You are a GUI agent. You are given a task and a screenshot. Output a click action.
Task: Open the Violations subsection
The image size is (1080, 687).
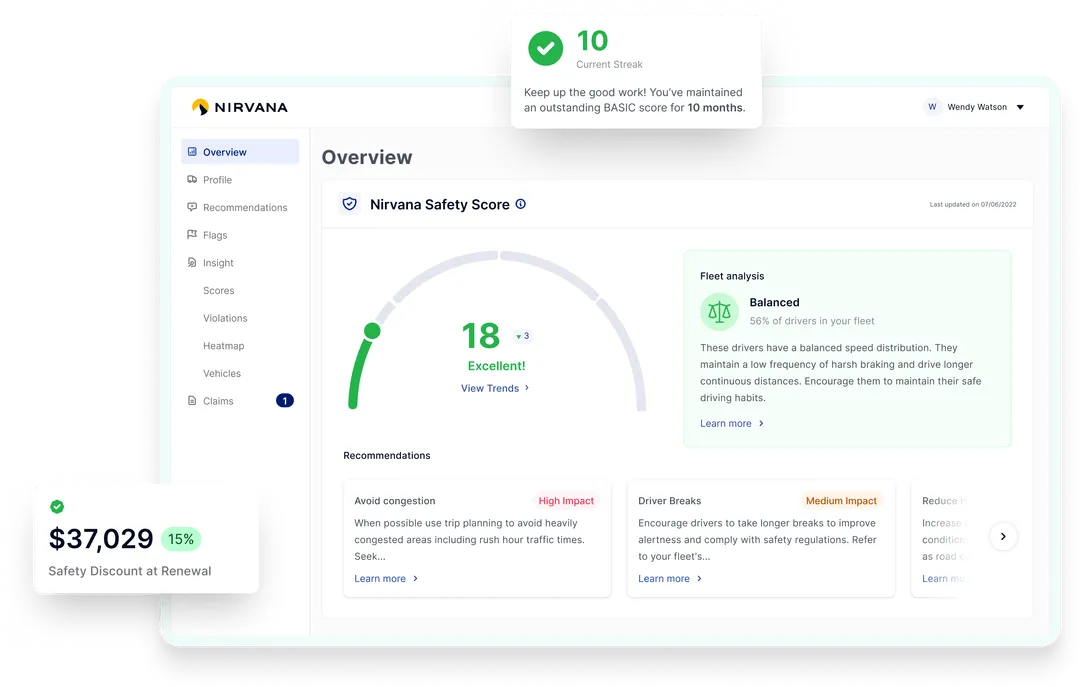pyautogui.click(x=224, y=317)
